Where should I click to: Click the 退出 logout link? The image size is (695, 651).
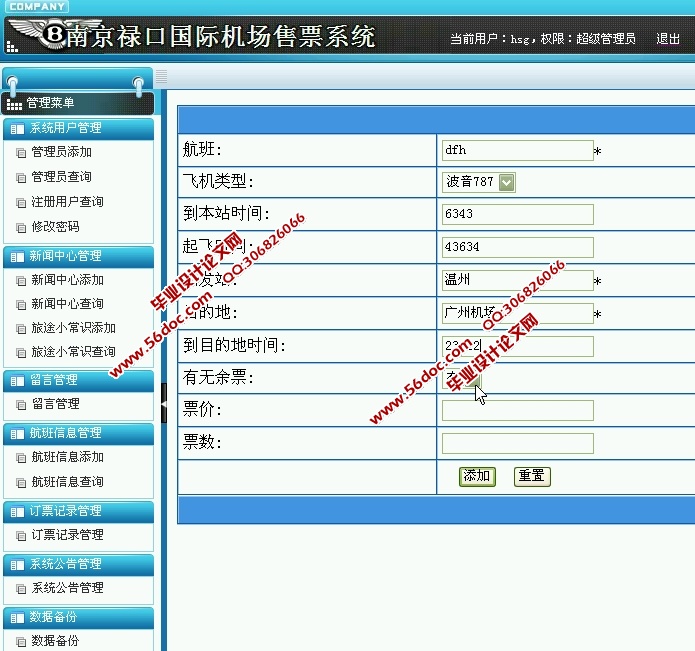click(668, 39)
